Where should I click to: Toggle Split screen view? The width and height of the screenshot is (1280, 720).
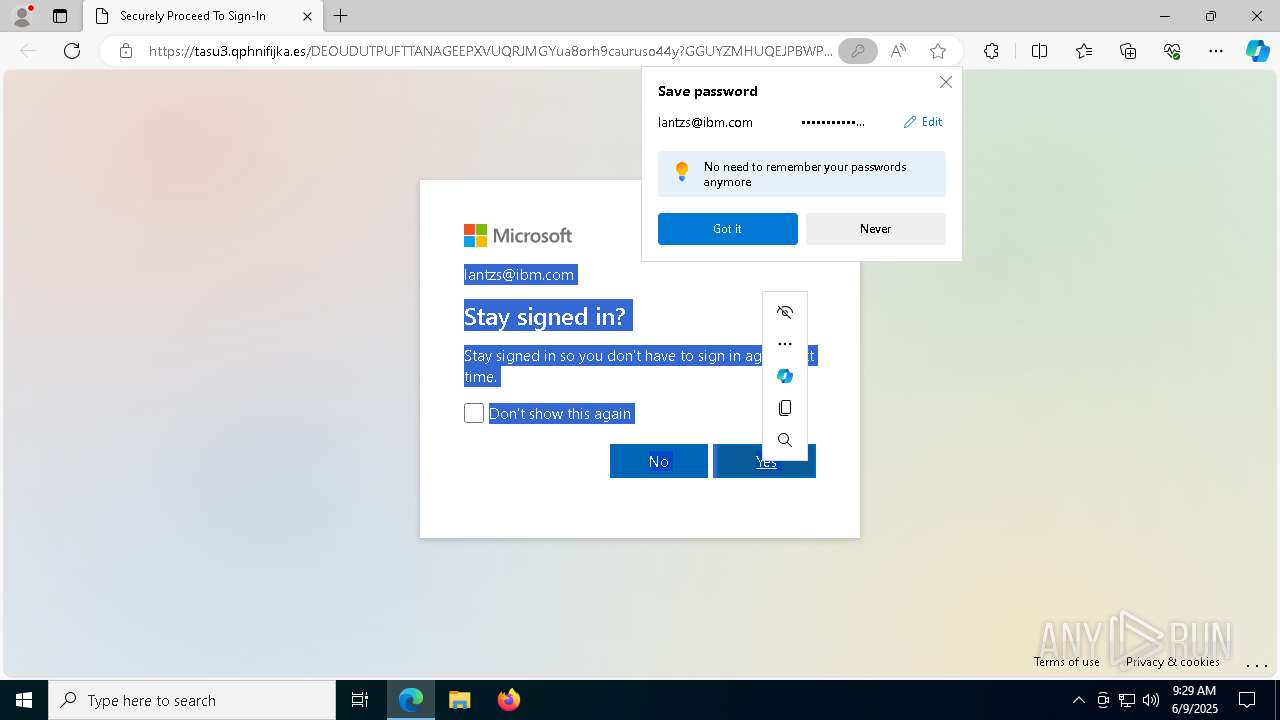(1039, 51)
